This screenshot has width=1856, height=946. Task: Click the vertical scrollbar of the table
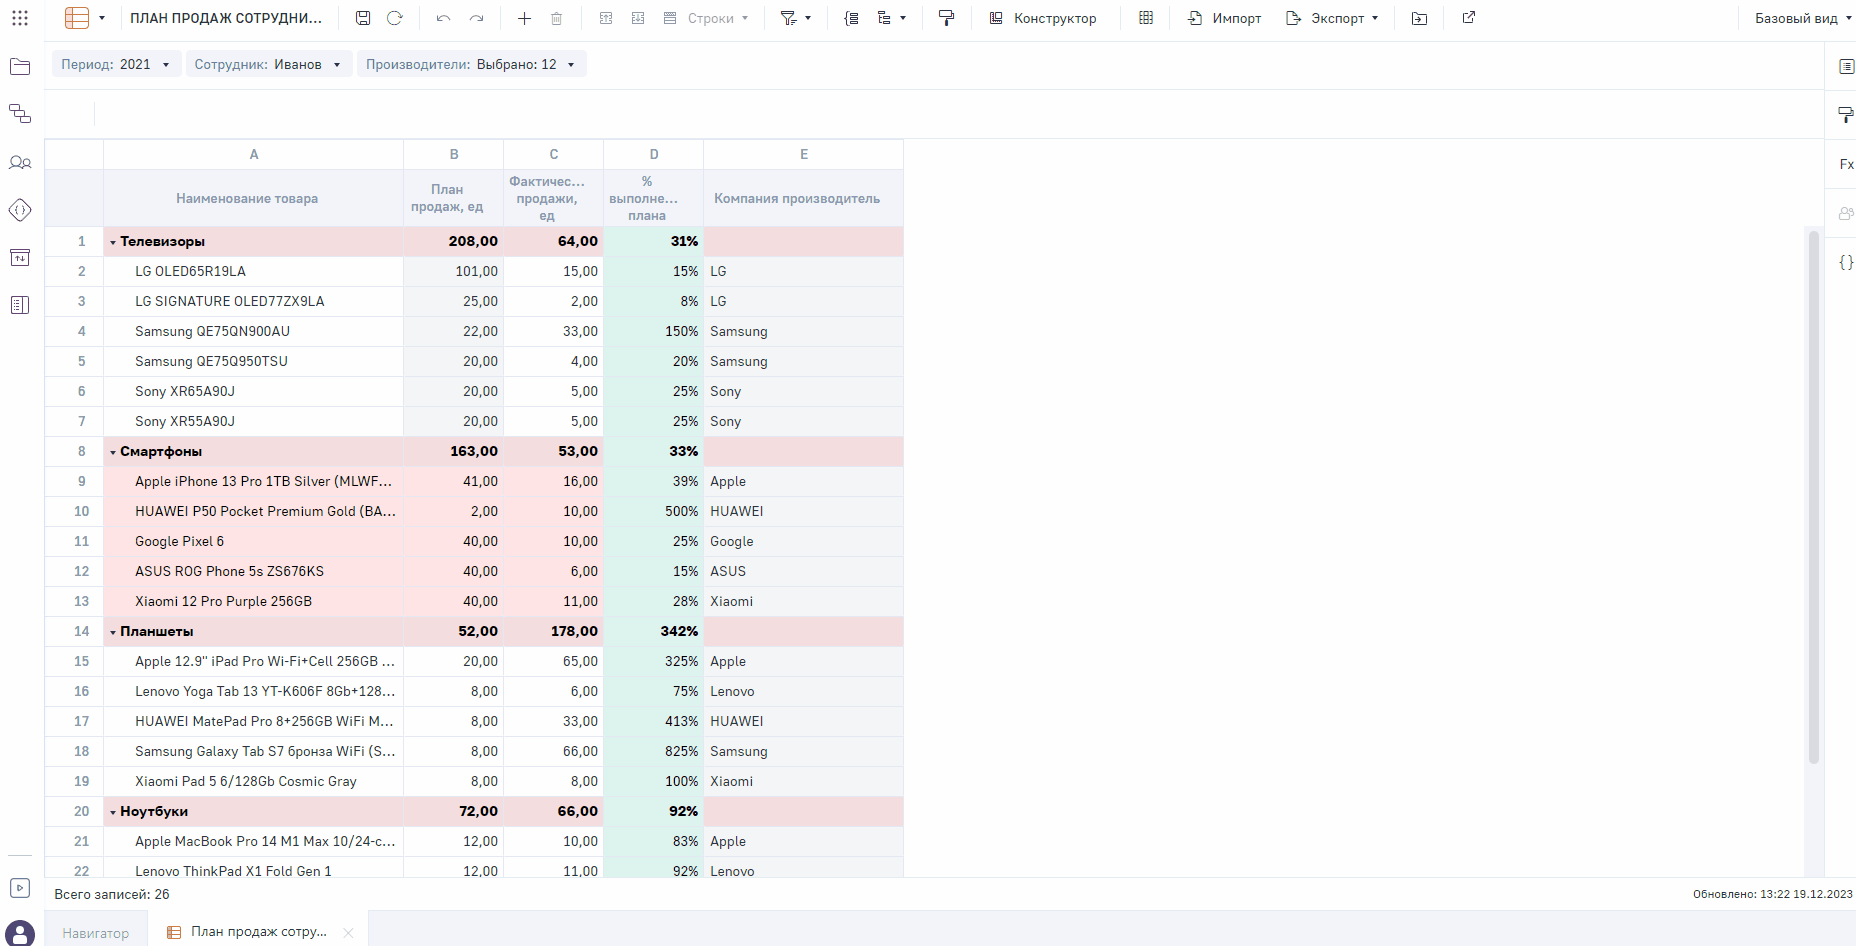[1814, 497]
